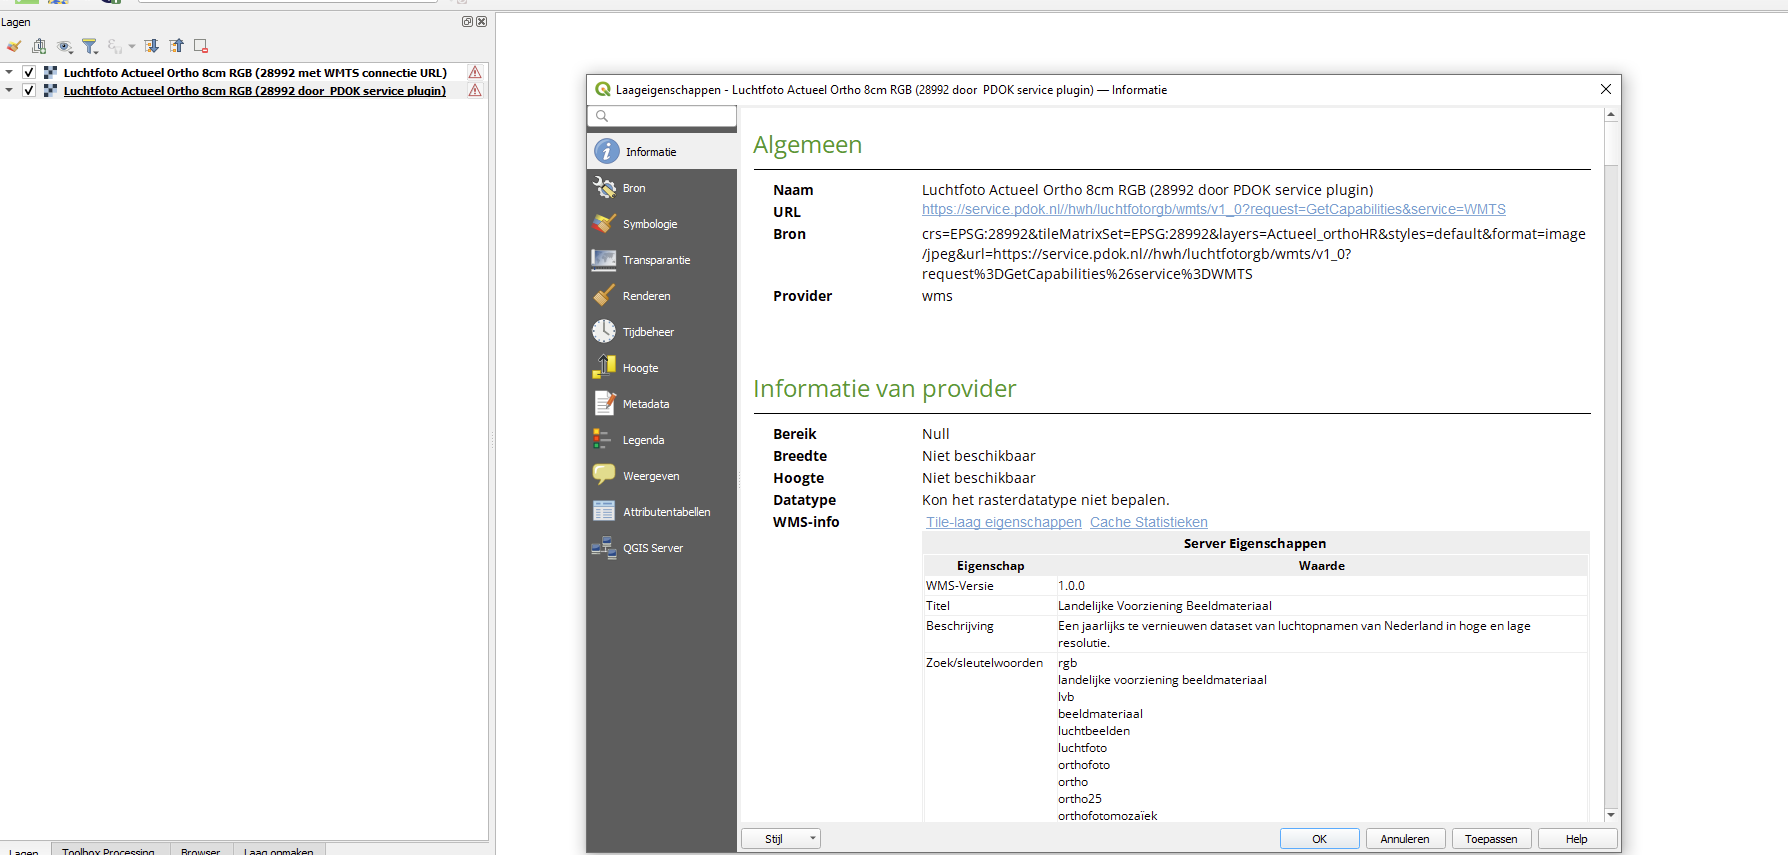Image resolution: width=1788 pixels, height=855 pixels.
Task: Open dropdown arrow beside filter by expression icon
Action: [131, 46]
